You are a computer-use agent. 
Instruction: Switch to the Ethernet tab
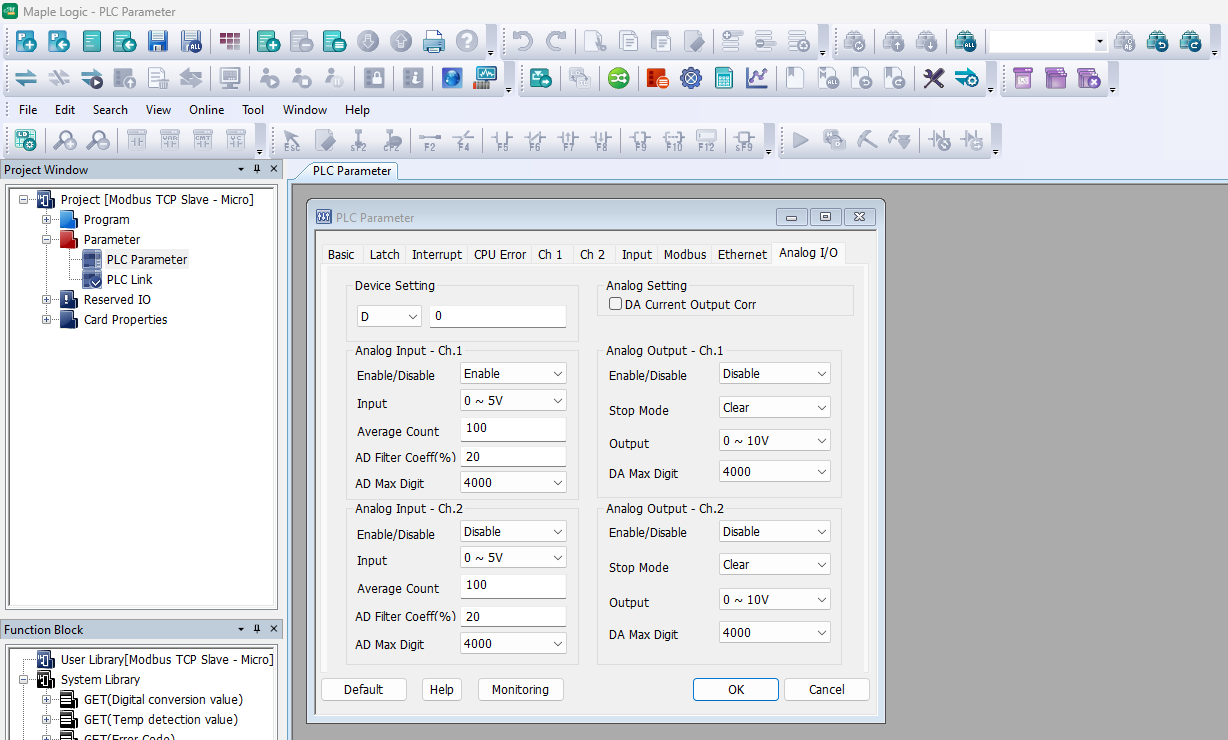pos(742,254)
